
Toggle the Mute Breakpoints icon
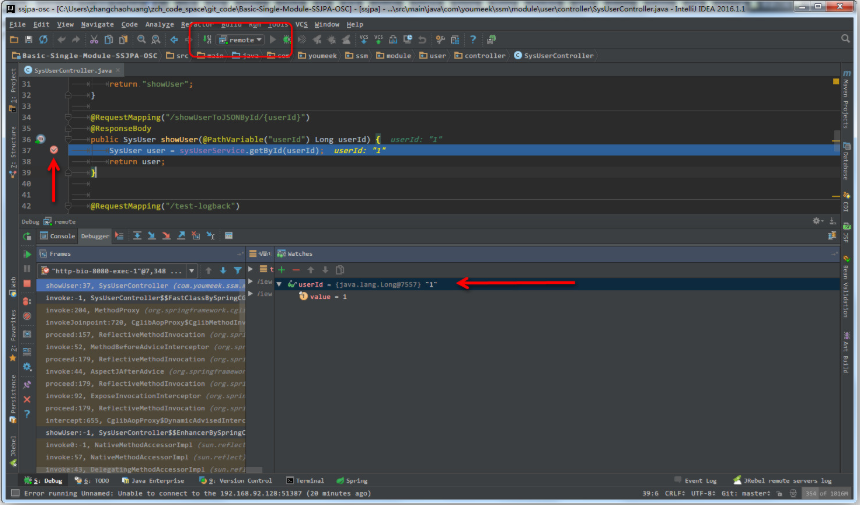27,316
